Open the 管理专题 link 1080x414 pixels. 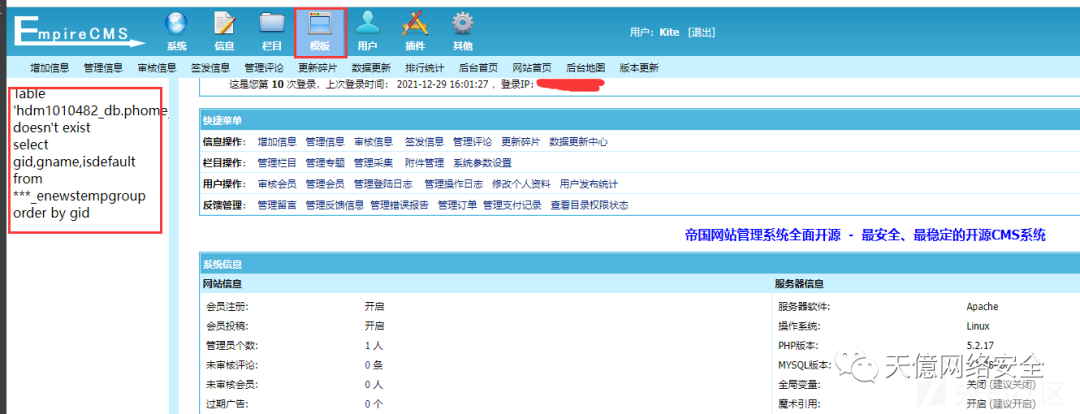[x=325, y=163]
